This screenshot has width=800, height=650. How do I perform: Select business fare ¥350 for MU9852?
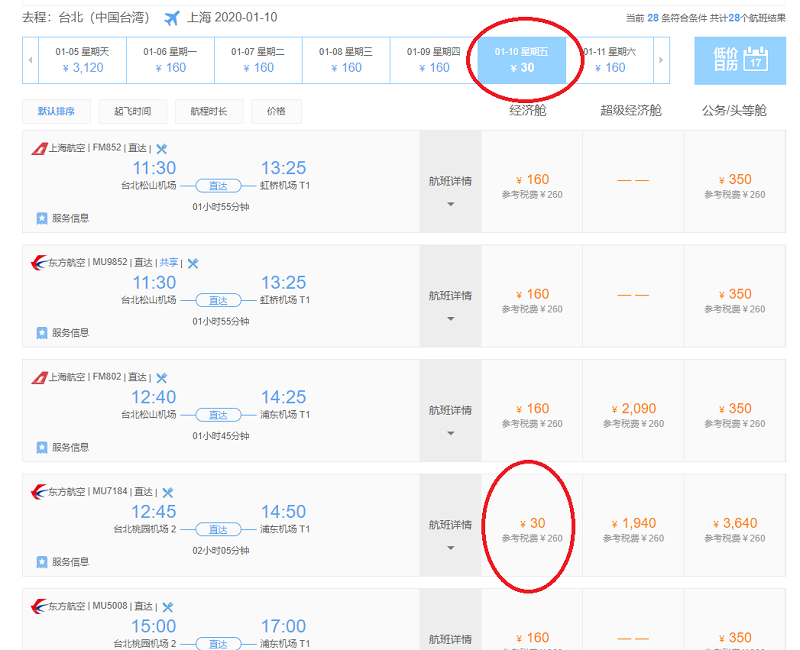pos(735,296)
